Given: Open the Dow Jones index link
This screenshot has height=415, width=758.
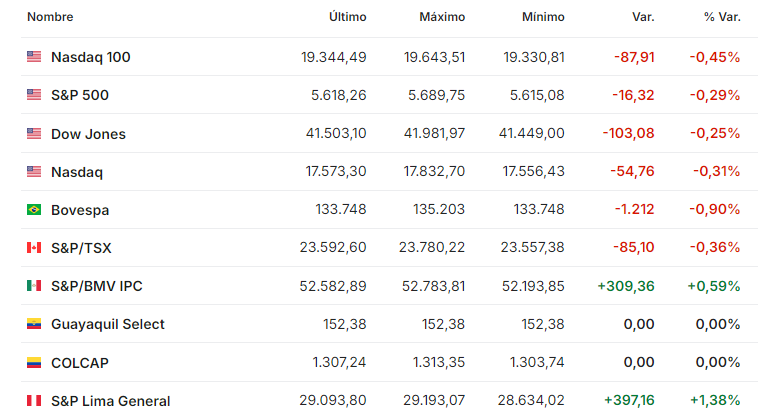Looking at the screenshot, I should tap(88, 134).
